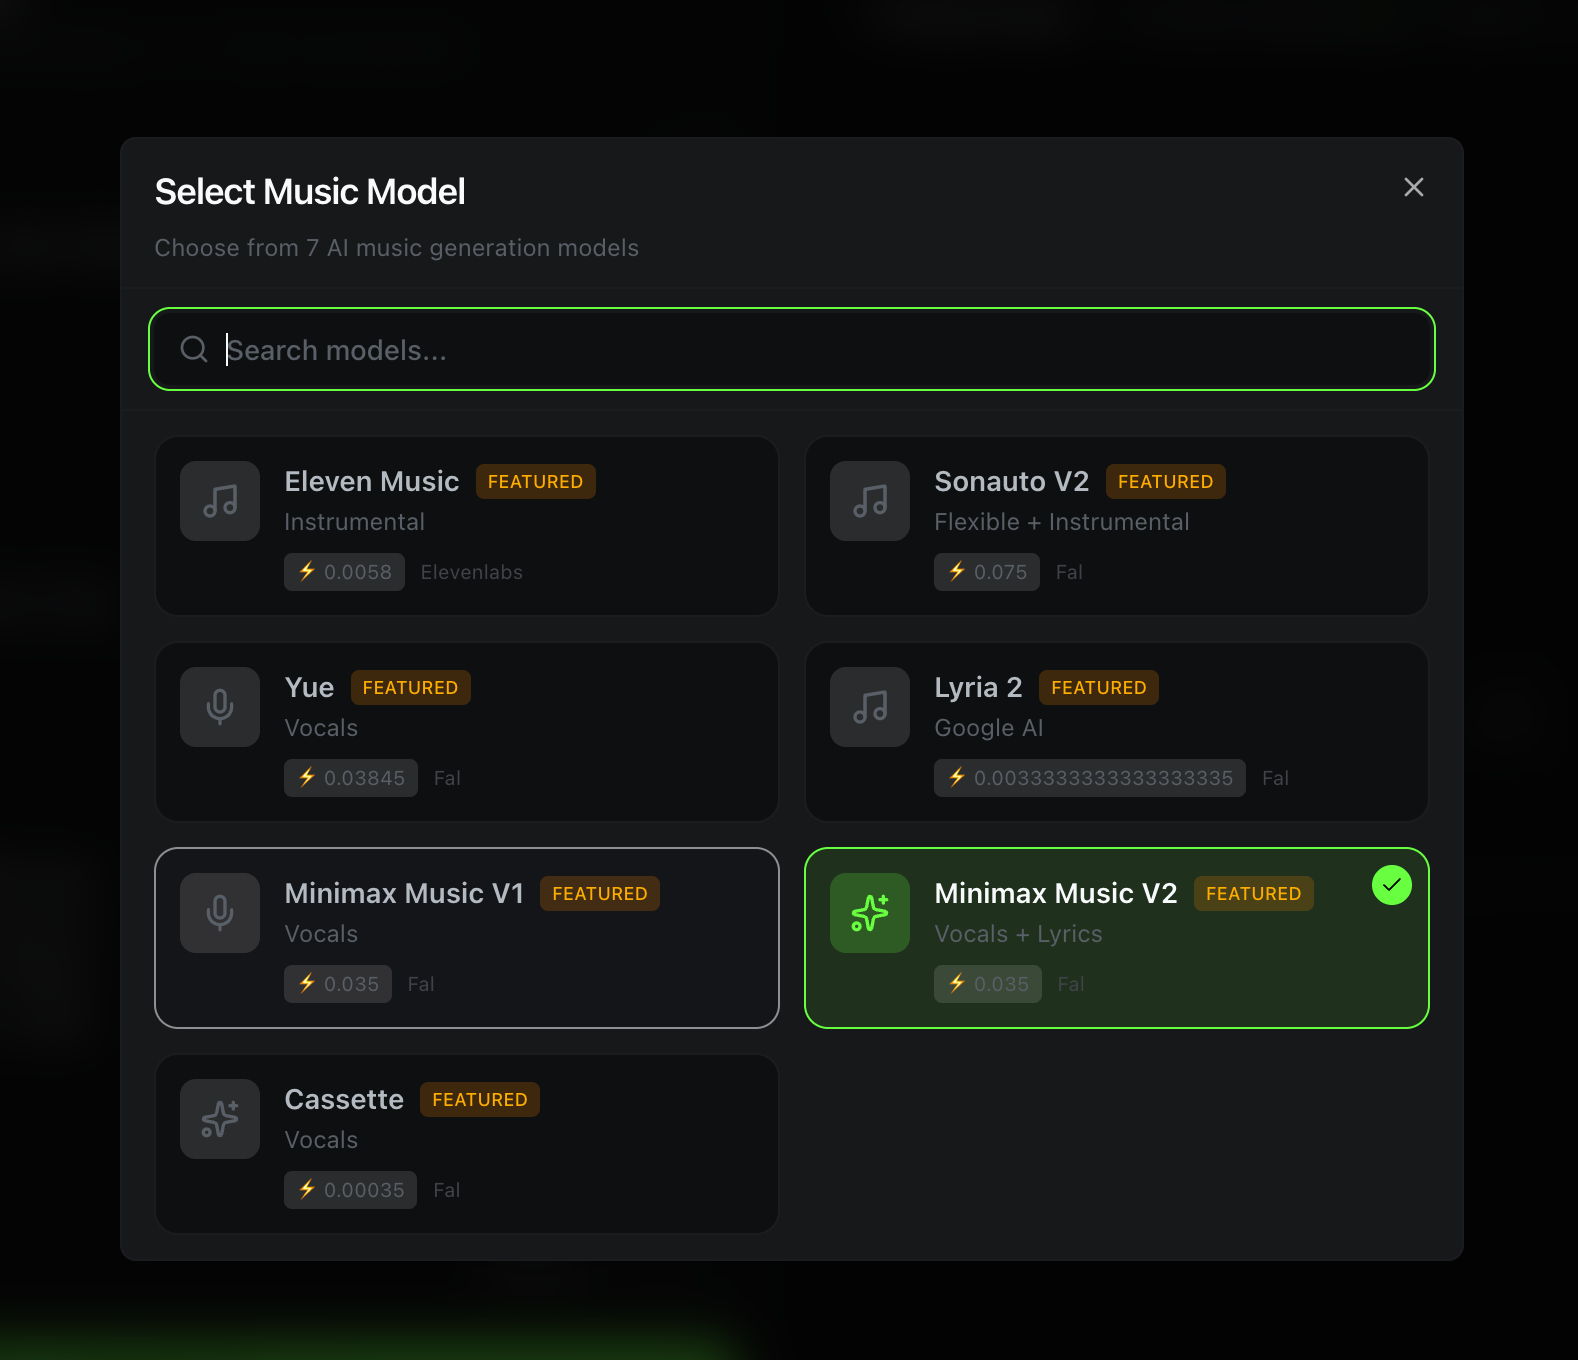Click the FEATURED badge on Lyria 2

[1098, 688]
